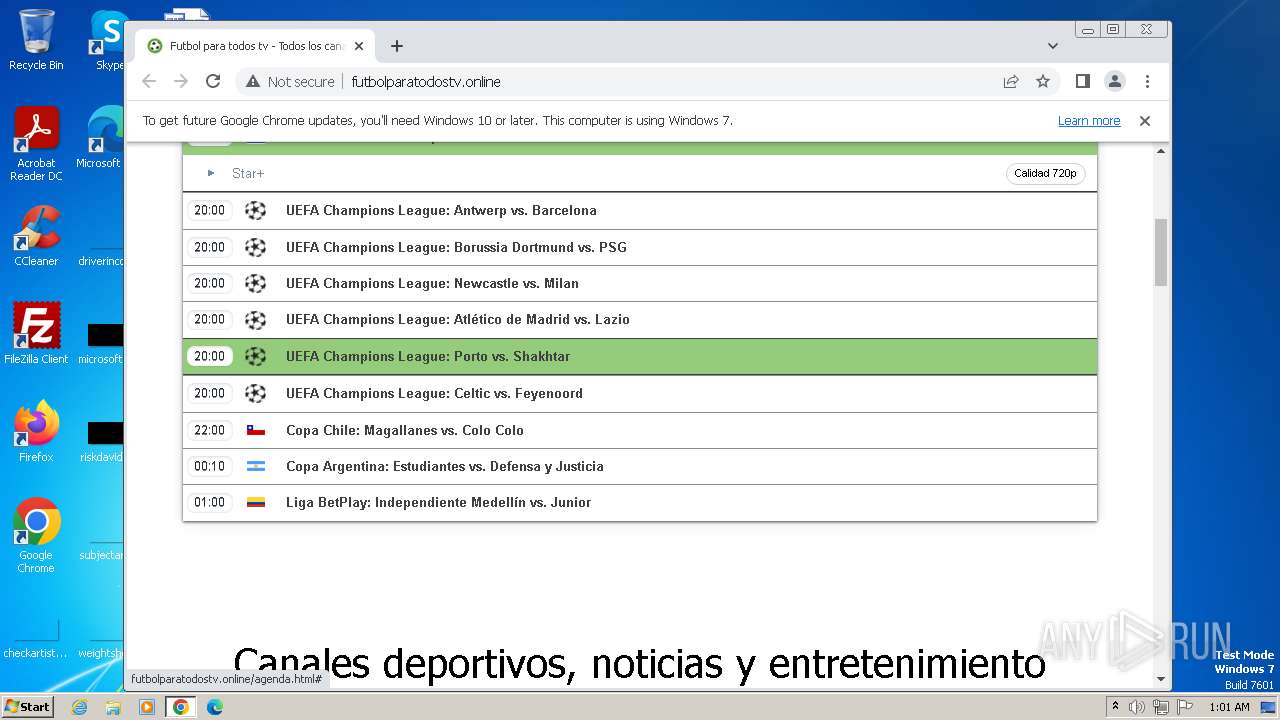Viewport: 1280px width, 720px height.
Task: Open Acrobat Reader DC desktop icon
Action: (x=36, y=144)
